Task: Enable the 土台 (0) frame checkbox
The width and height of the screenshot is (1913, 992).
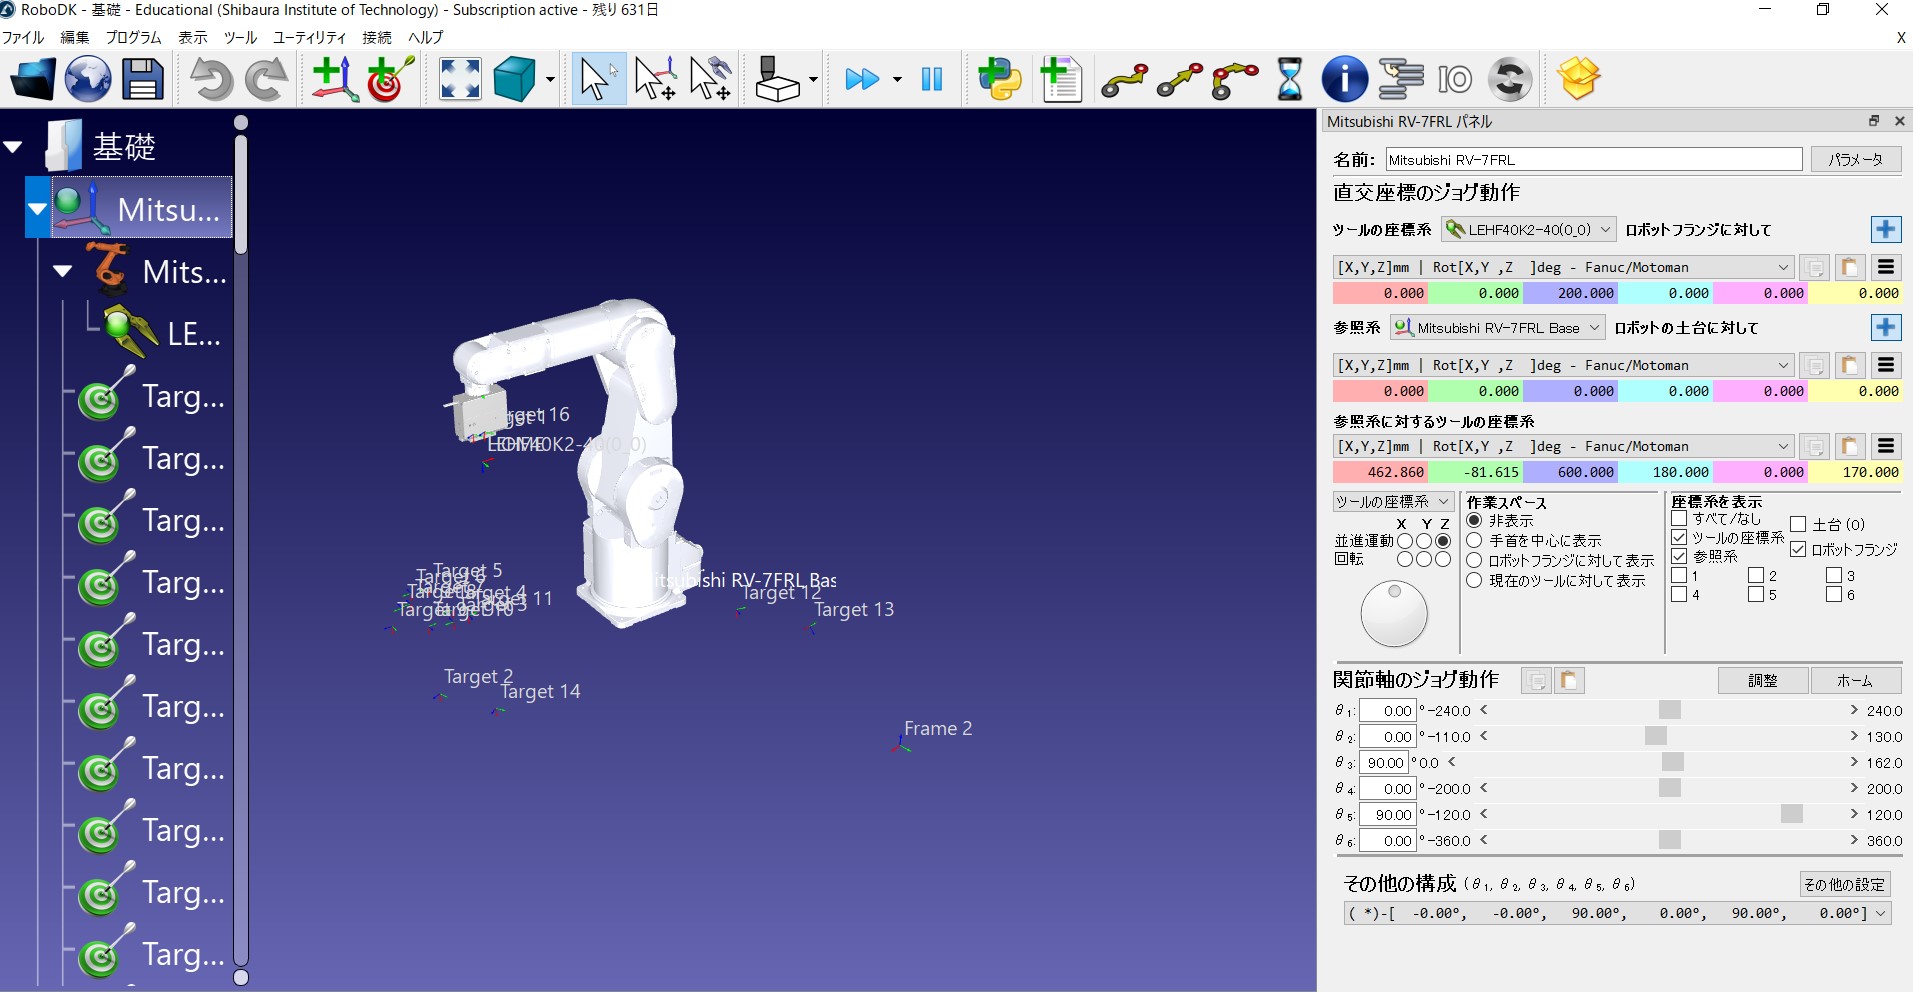Action: [x=1798, y=524]
